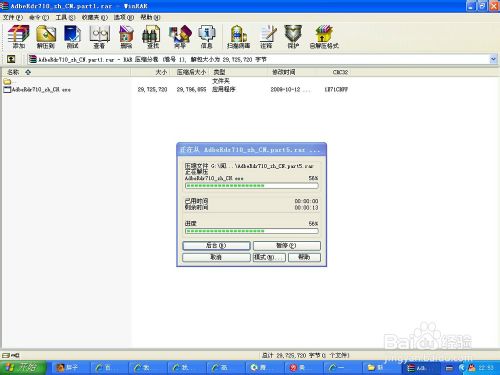Click the Info (信息) toolbar icon

(207, 37)
